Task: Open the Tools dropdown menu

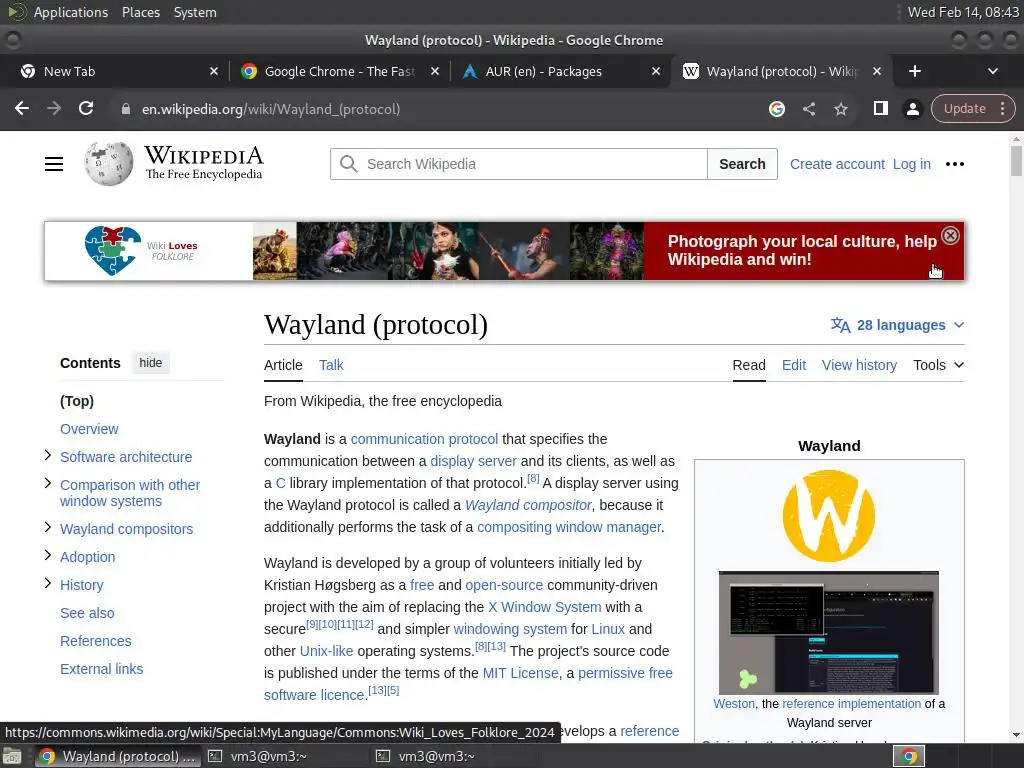Action: [938, 365]
